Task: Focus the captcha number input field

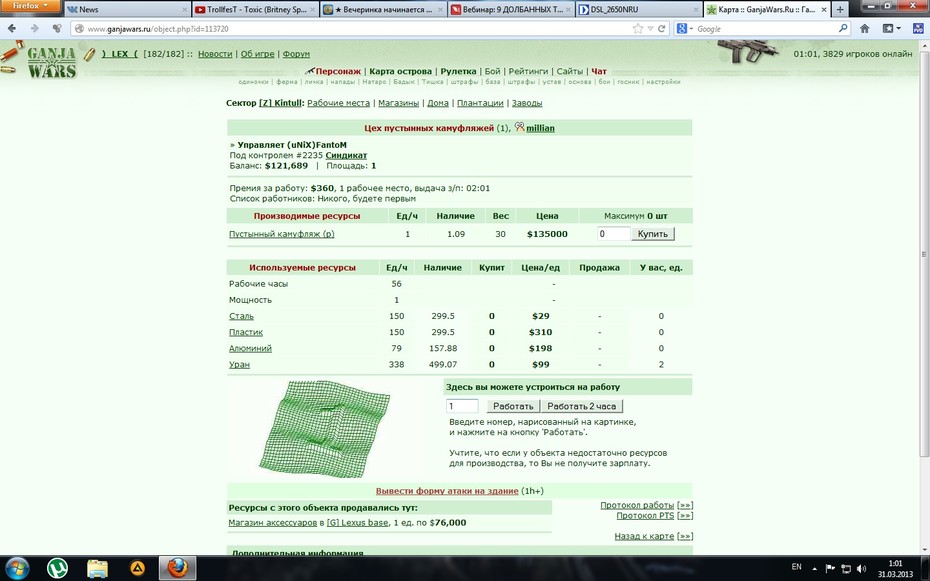Action: (x=462, y=406)
